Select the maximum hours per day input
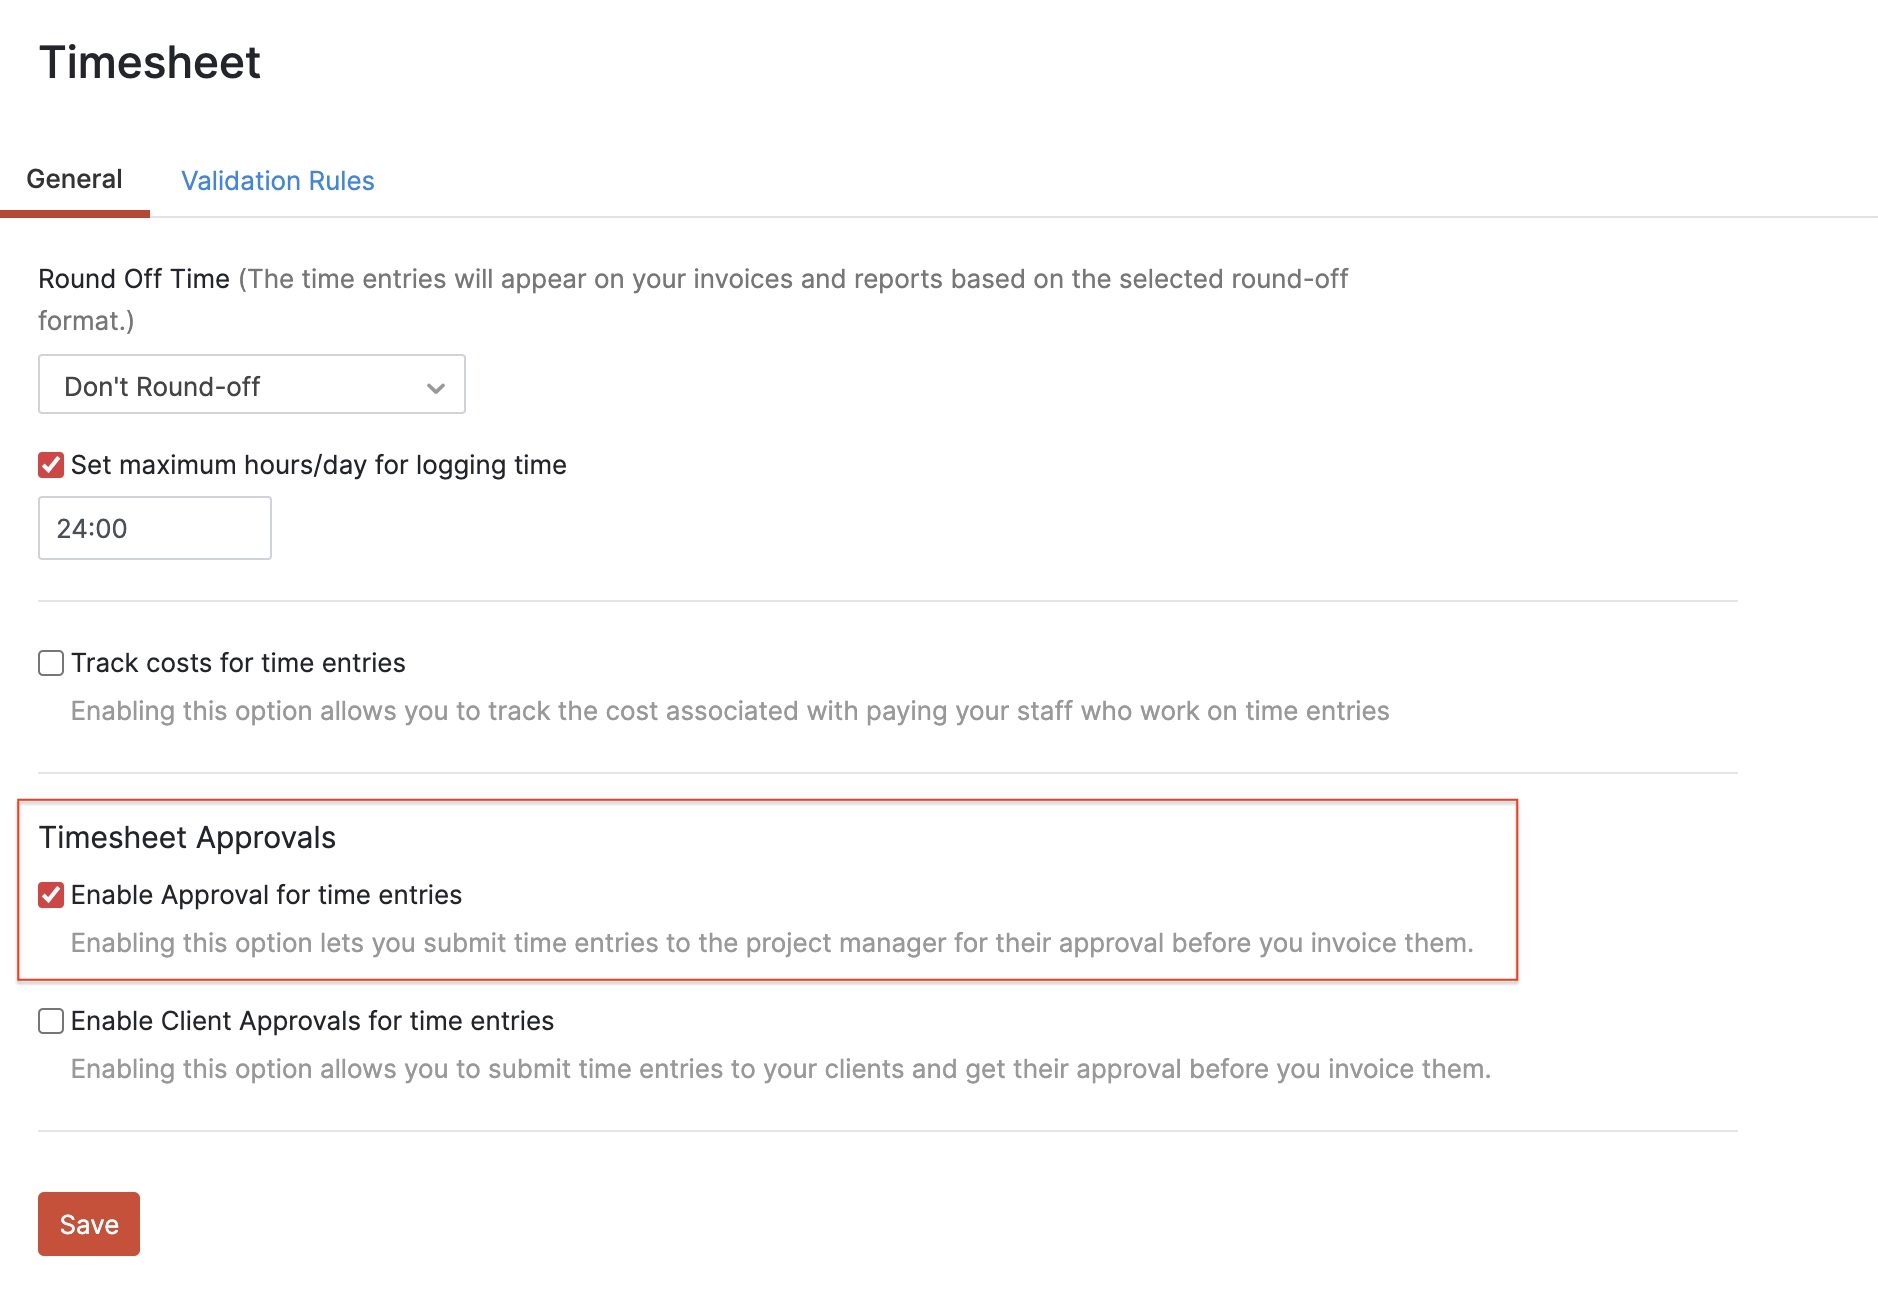 (154, 528)
